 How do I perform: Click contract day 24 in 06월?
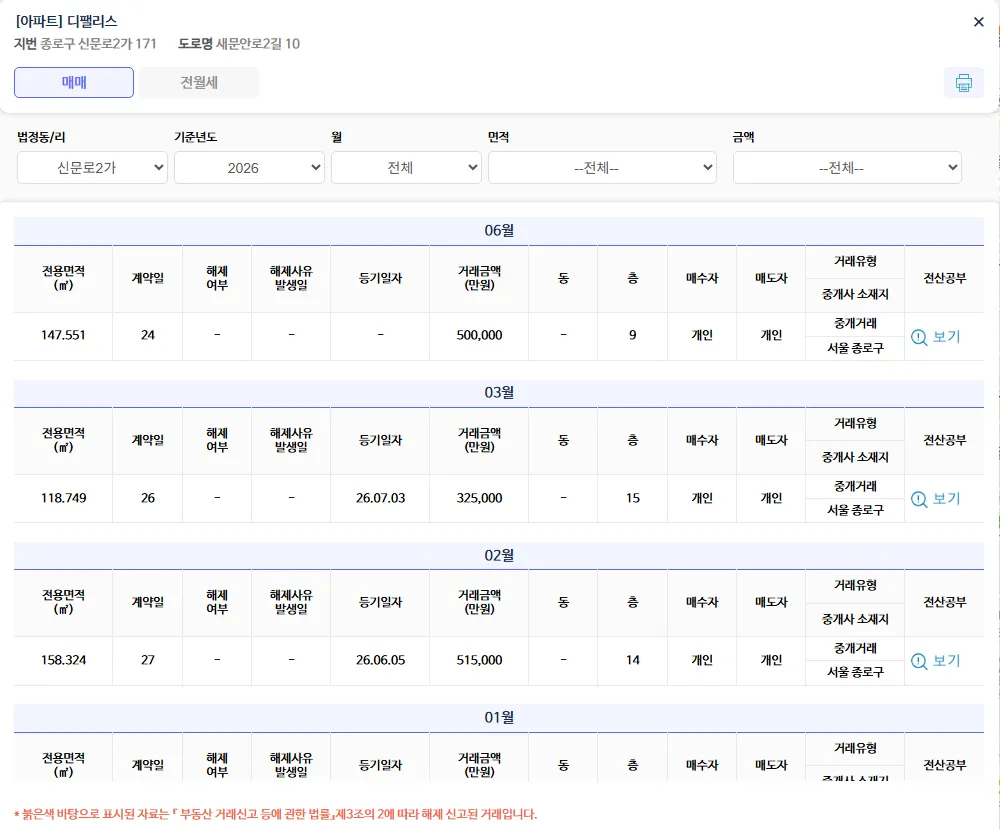pos(147,336)
